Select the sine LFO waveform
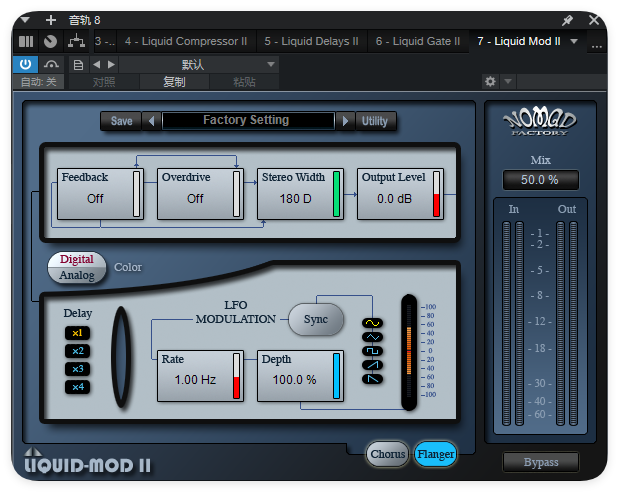The height and width of the screenshot is (492, 619). tap(372, 323)
